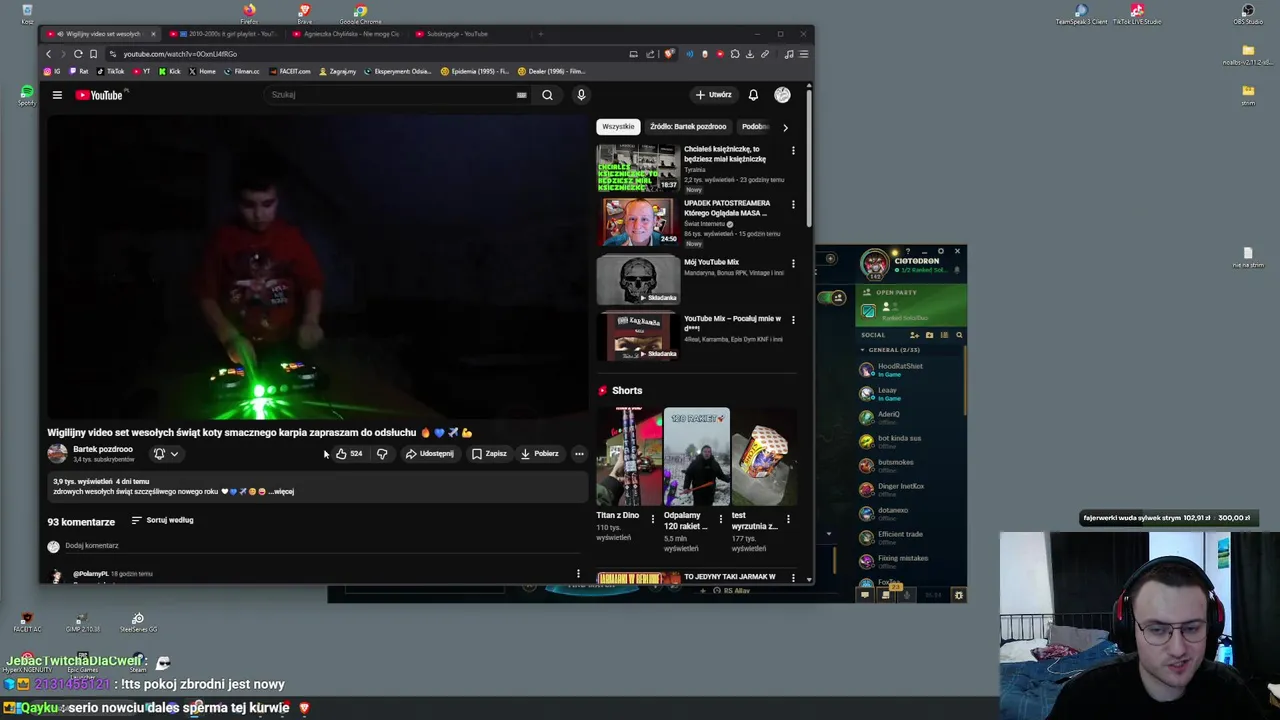This screenshot has width=1280, height=720.
Task: Expand description with ...więcej
Action: (283, 492)
